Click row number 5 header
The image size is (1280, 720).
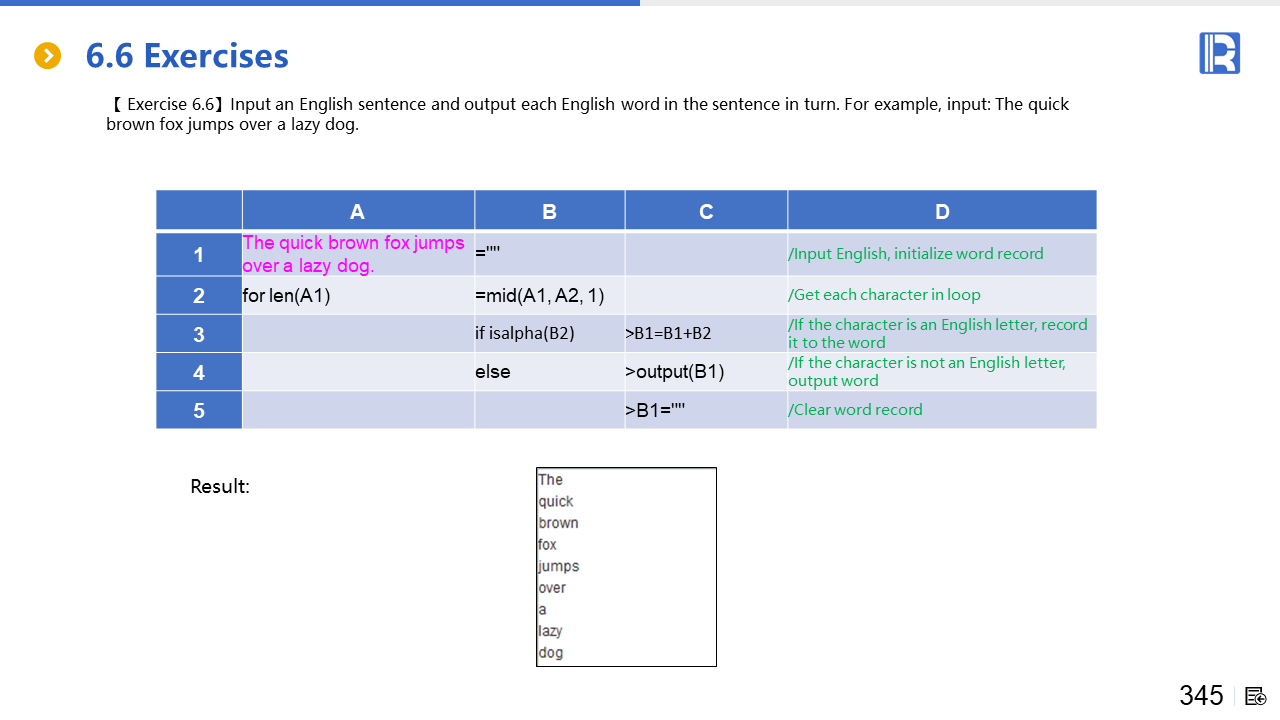point(199,410)
